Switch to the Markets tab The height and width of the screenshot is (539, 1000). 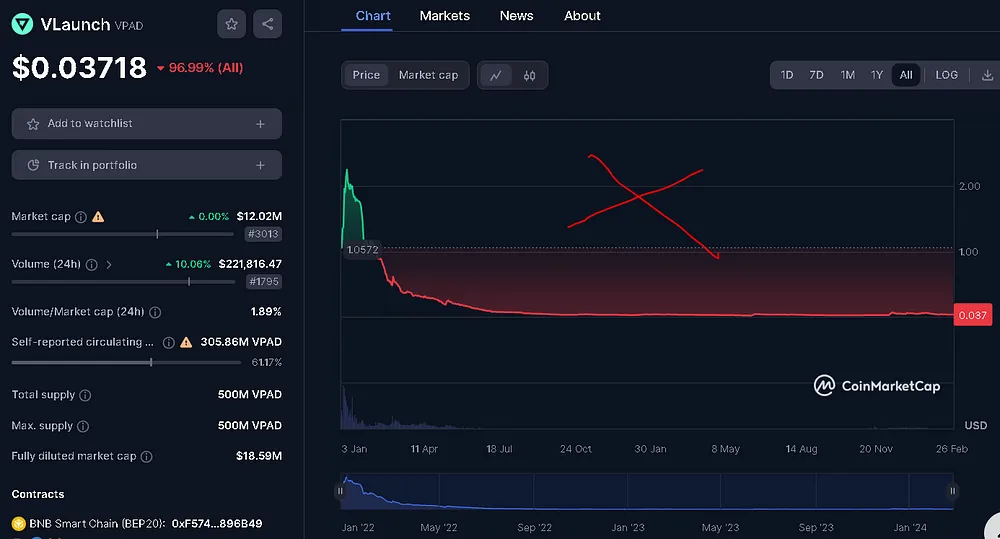(x=445, y=16)
